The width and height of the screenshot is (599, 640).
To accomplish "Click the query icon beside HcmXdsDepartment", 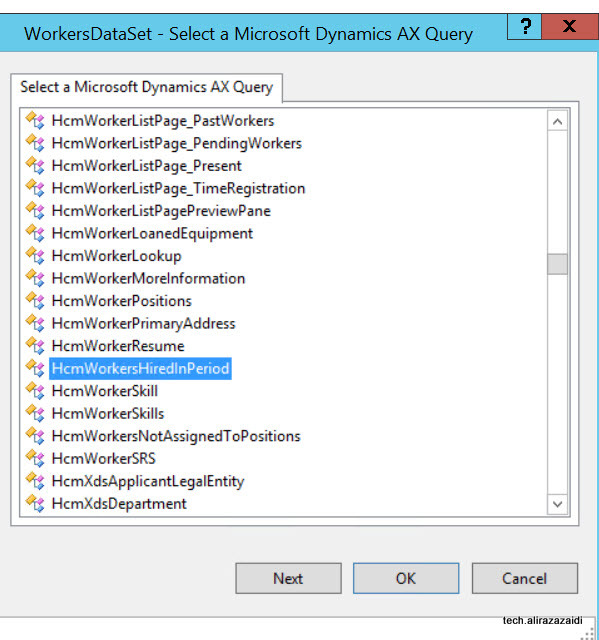I will [35, 504].
